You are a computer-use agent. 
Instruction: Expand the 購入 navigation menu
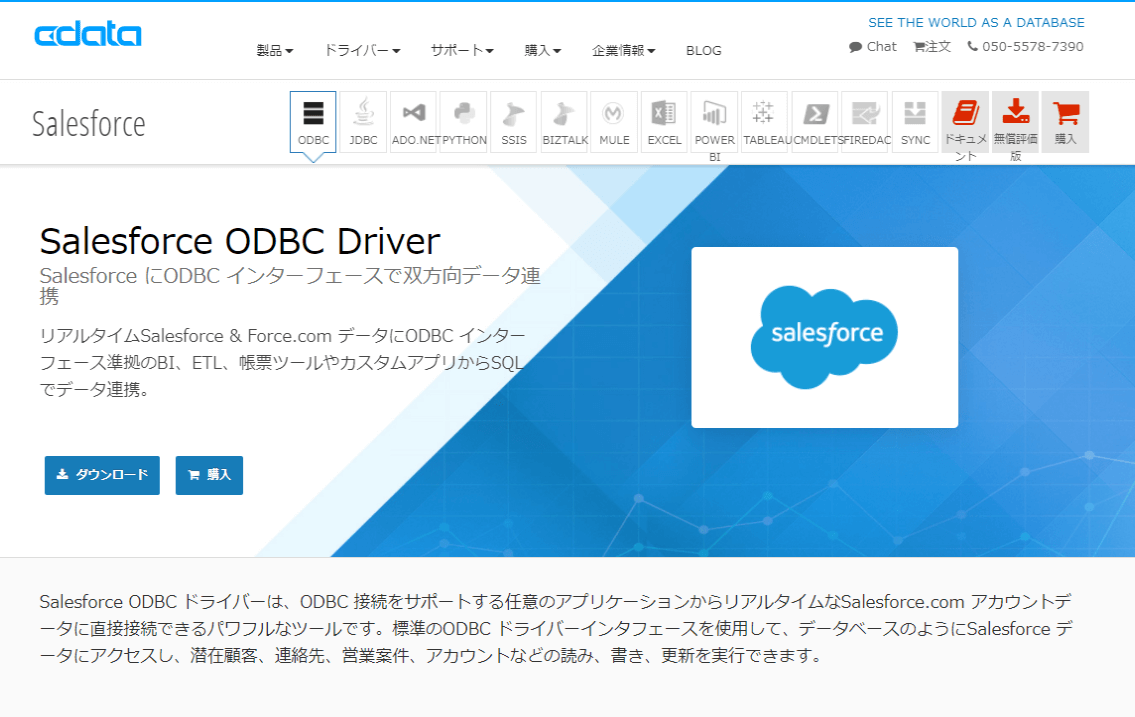(x=543, y=51)
